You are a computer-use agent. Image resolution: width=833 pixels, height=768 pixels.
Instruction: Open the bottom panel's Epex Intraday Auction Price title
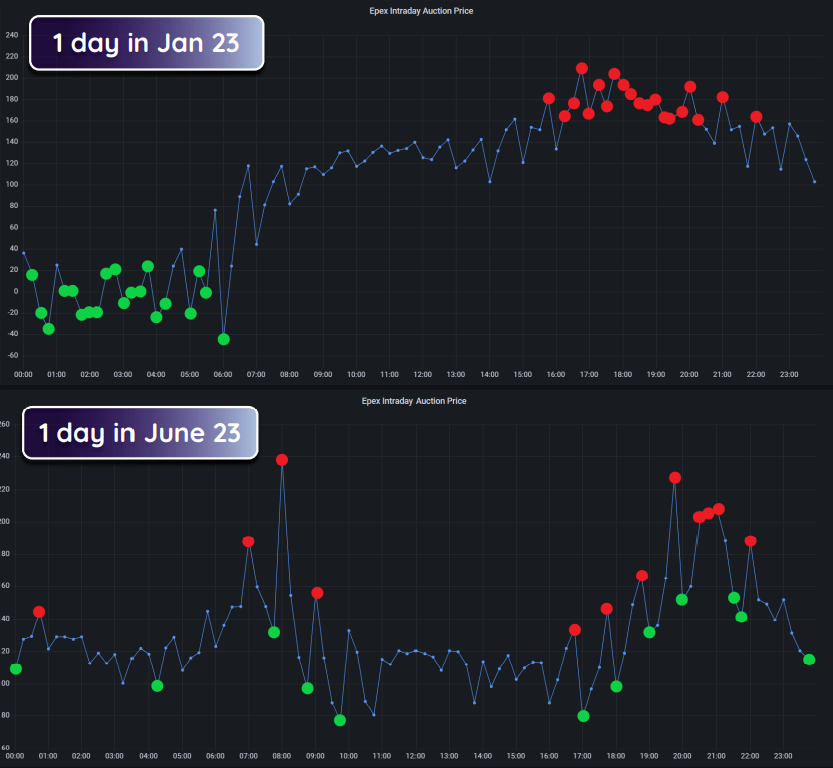(x=414, y=401)
